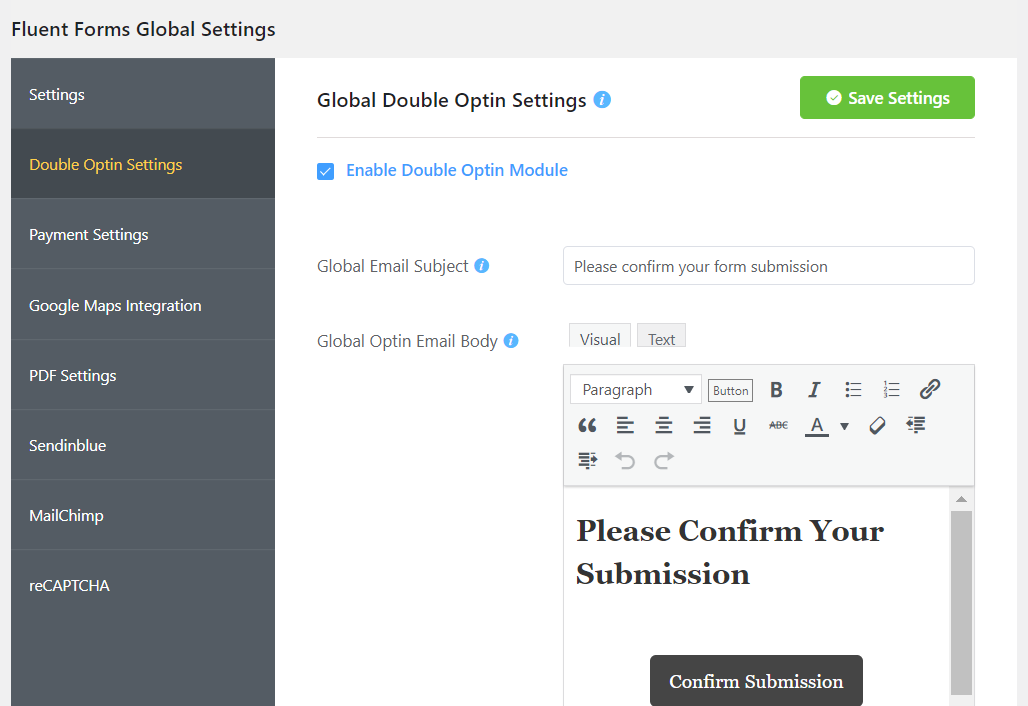Apply blockquote formatting
Viewport: 1028px width, 706px height.
[x=587, y=424]
